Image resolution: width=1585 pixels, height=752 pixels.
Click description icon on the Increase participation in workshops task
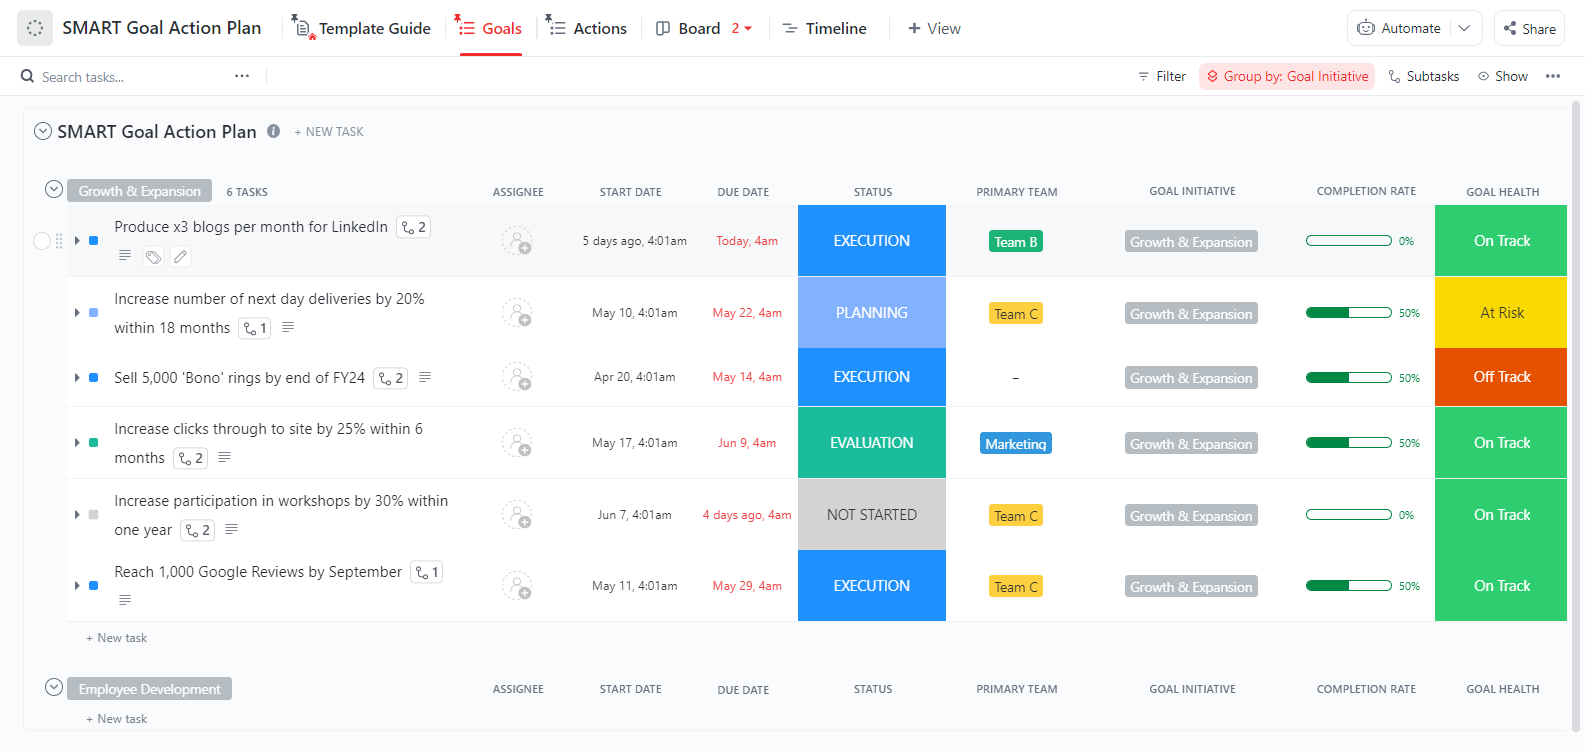pyautogui.click(x=232, y=529)
